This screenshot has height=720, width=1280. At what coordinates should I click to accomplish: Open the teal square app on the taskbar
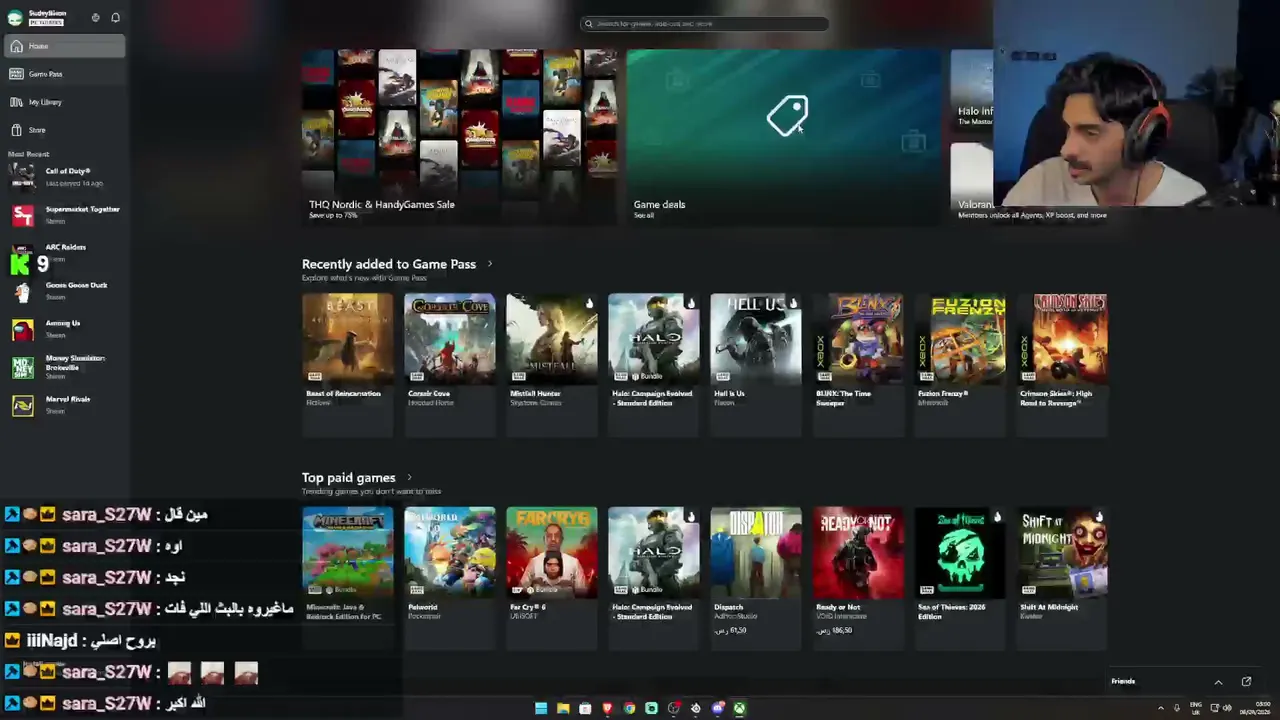point(651,709)
